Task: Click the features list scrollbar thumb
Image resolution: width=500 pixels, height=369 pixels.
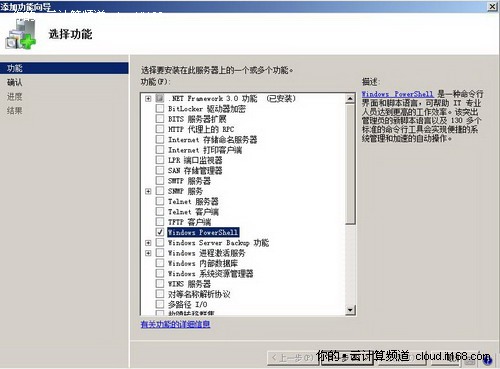Action: [x=350, y=164]
